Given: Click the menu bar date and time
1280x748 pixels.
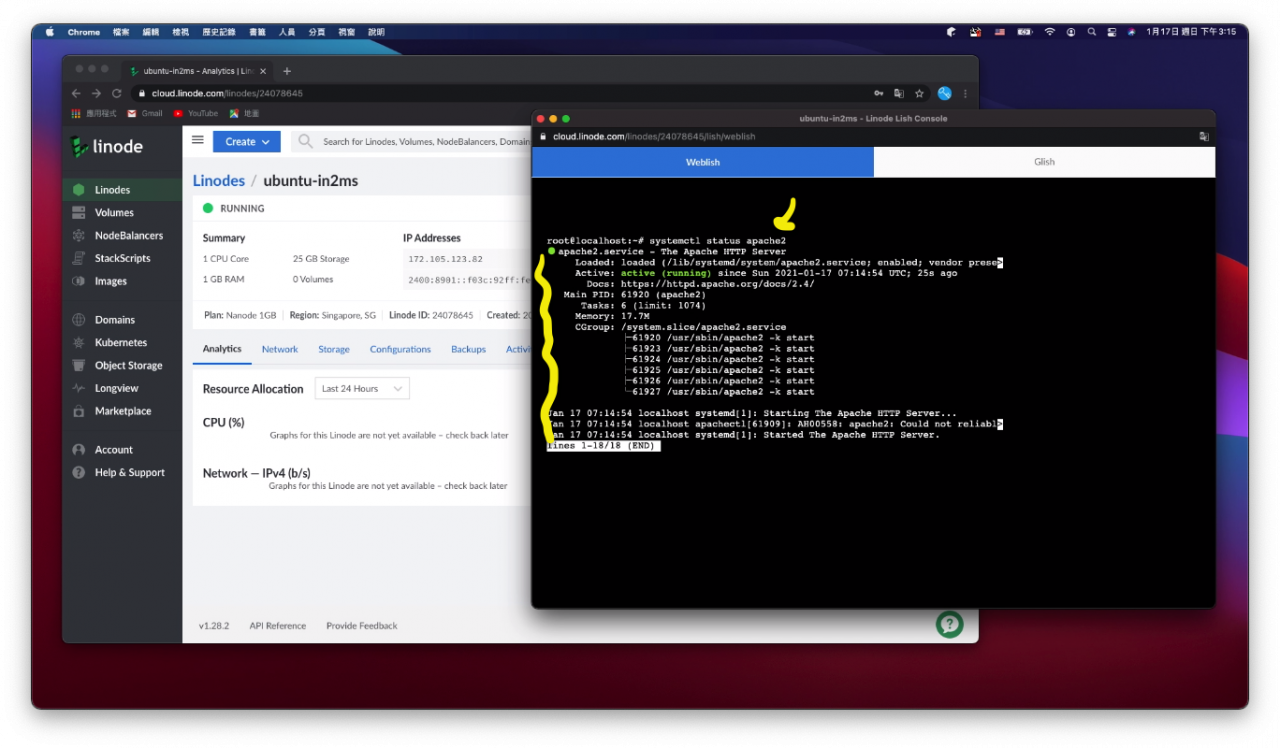Looking at the screenshot, I should click(x=1191, y=32).
